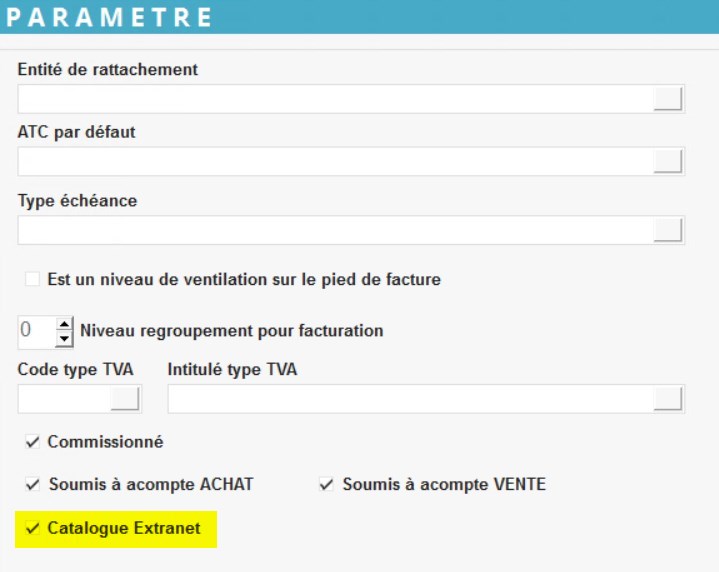The width and height of the screenshot is (719, 572).
Task: Uncheck the Catalogue Extranet checkbox
Action: (33, 528)
